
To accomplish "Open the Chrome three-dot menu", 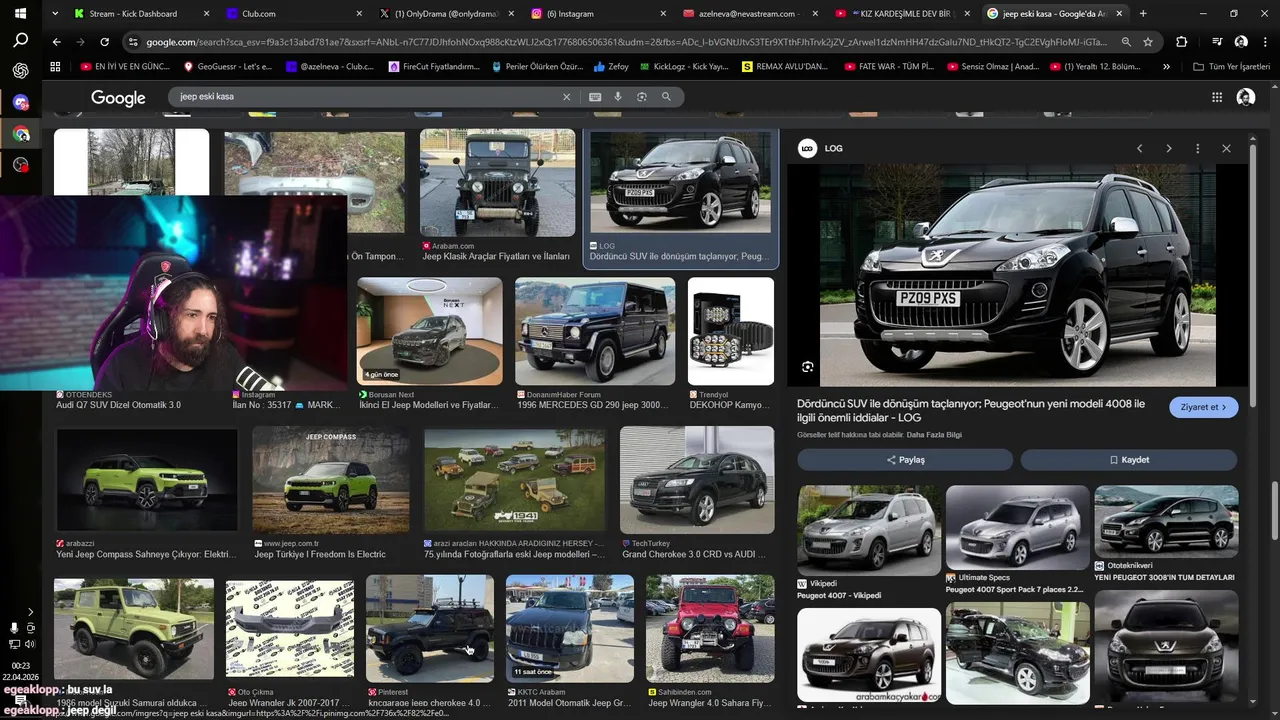I will tap(1264, 42).
